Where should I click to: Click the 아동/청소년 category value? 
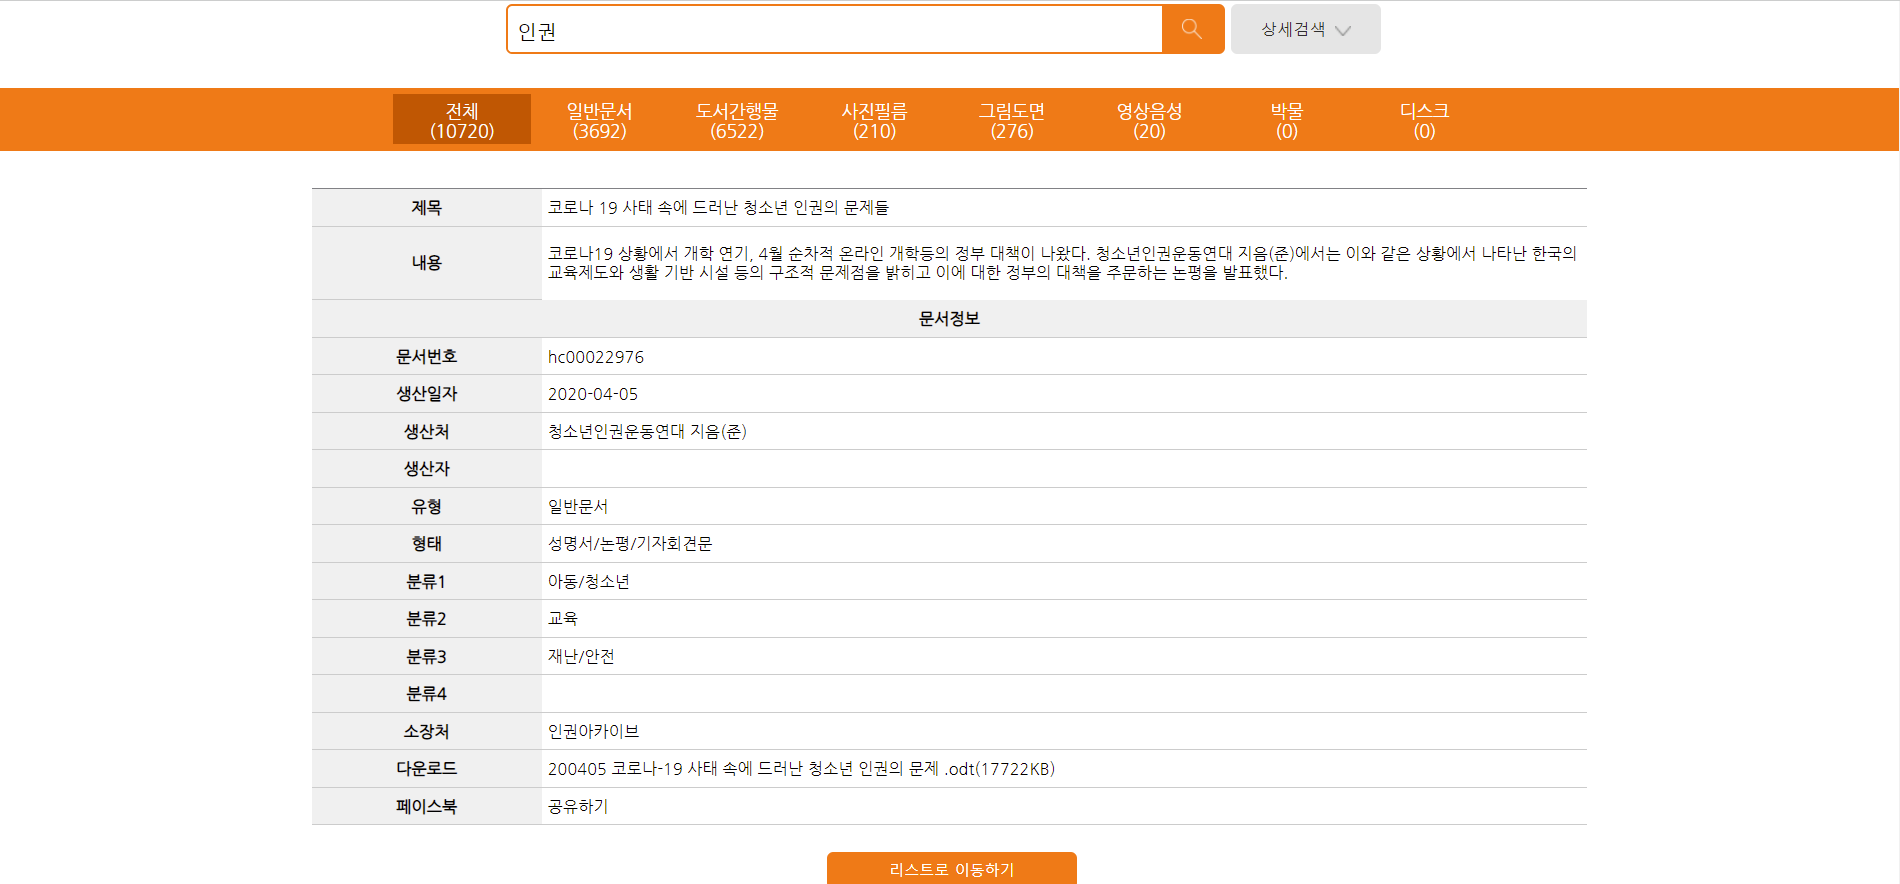pos(588,582)
